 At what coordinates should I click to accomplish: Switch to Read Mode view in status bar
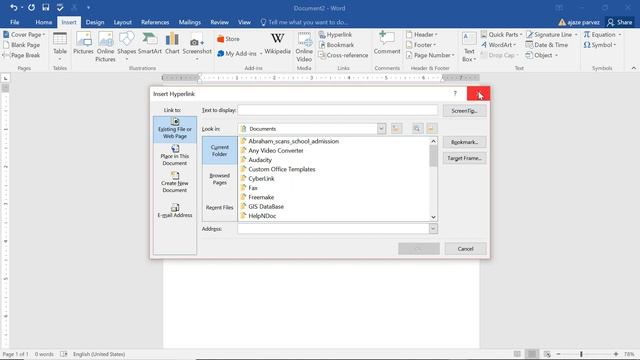click(x=517, y=354)
